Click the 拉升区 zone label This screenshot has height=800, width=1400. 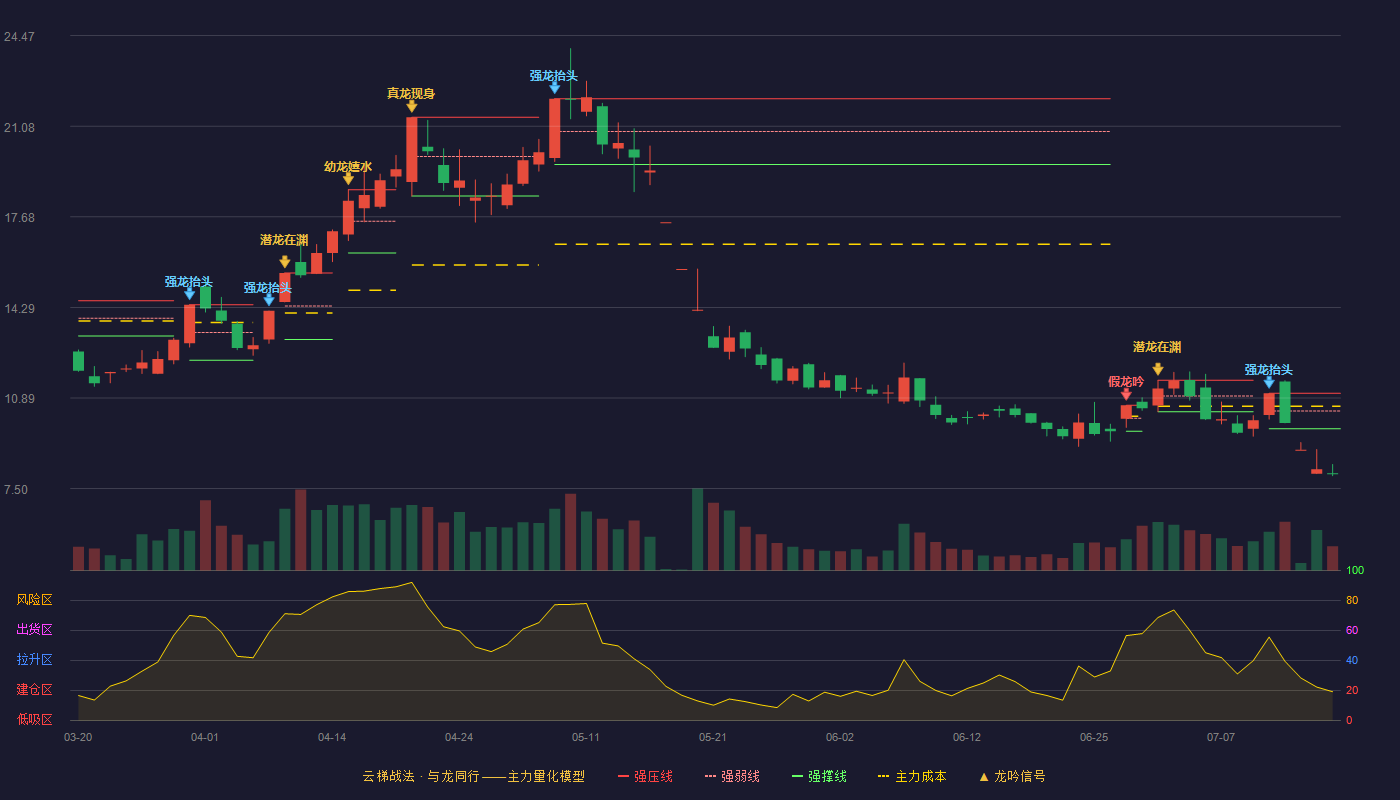[34, 660]
